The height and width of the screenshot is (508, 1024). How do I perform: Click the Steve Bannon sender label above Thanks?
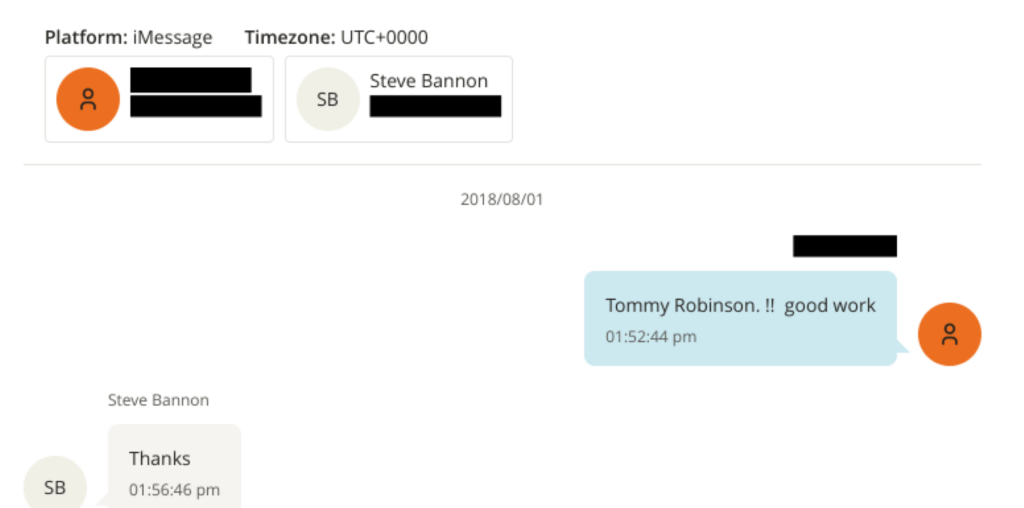coord(158,400)
